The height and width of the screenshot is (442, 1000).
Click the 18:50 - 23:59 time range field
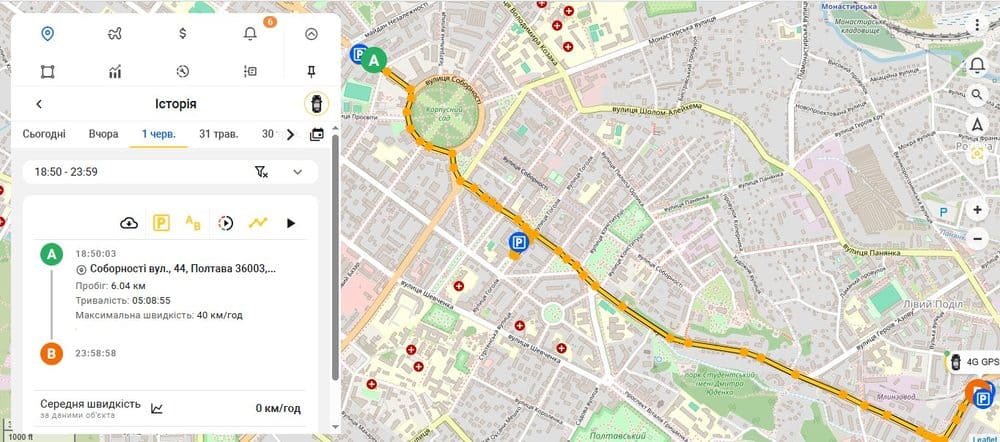point(170,172)
